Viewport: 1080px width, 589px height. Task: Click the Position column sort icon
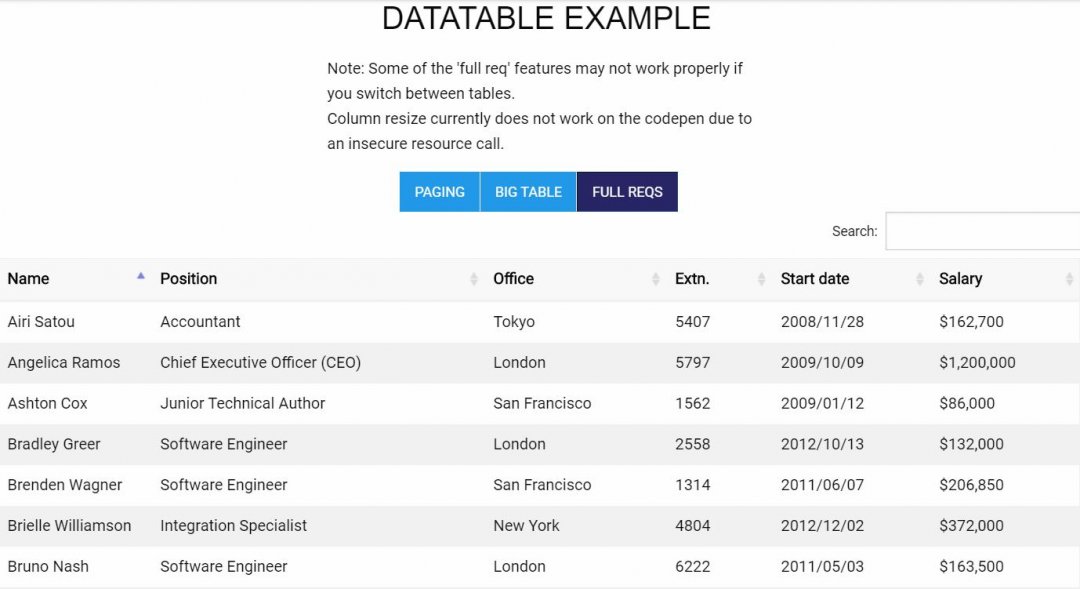[x=473, y=279]
